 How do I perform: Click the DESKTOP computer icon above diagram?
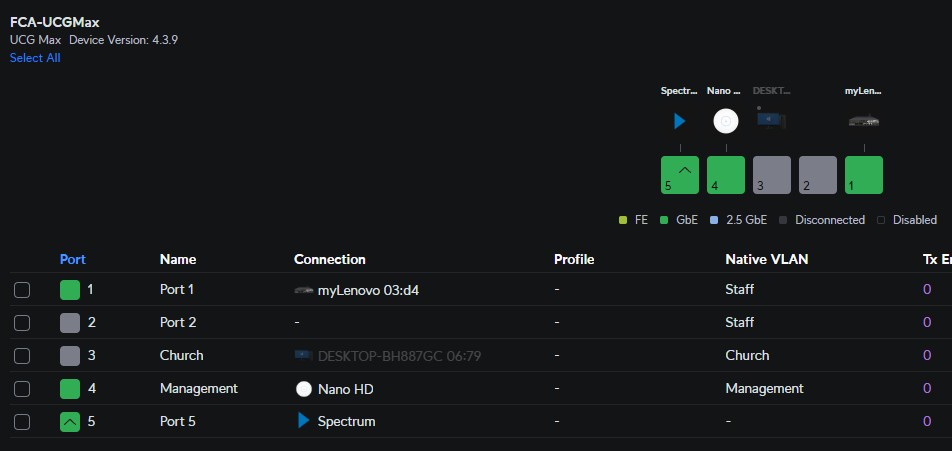(769, 120)
